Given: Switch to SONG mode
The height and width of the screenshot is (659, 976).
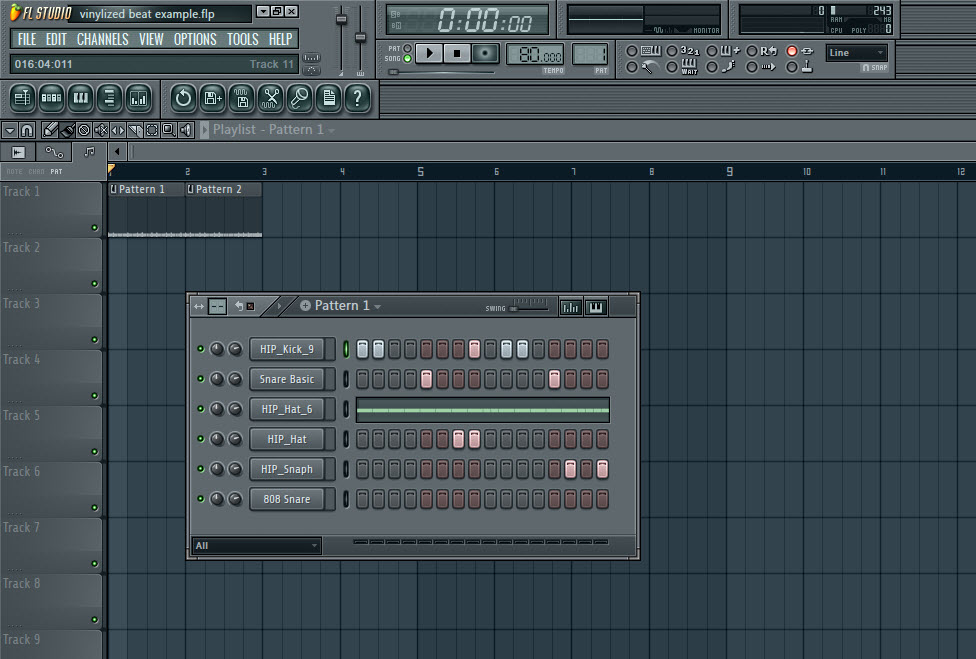Looking at the screenshot, I should click(x=407, y=58).
